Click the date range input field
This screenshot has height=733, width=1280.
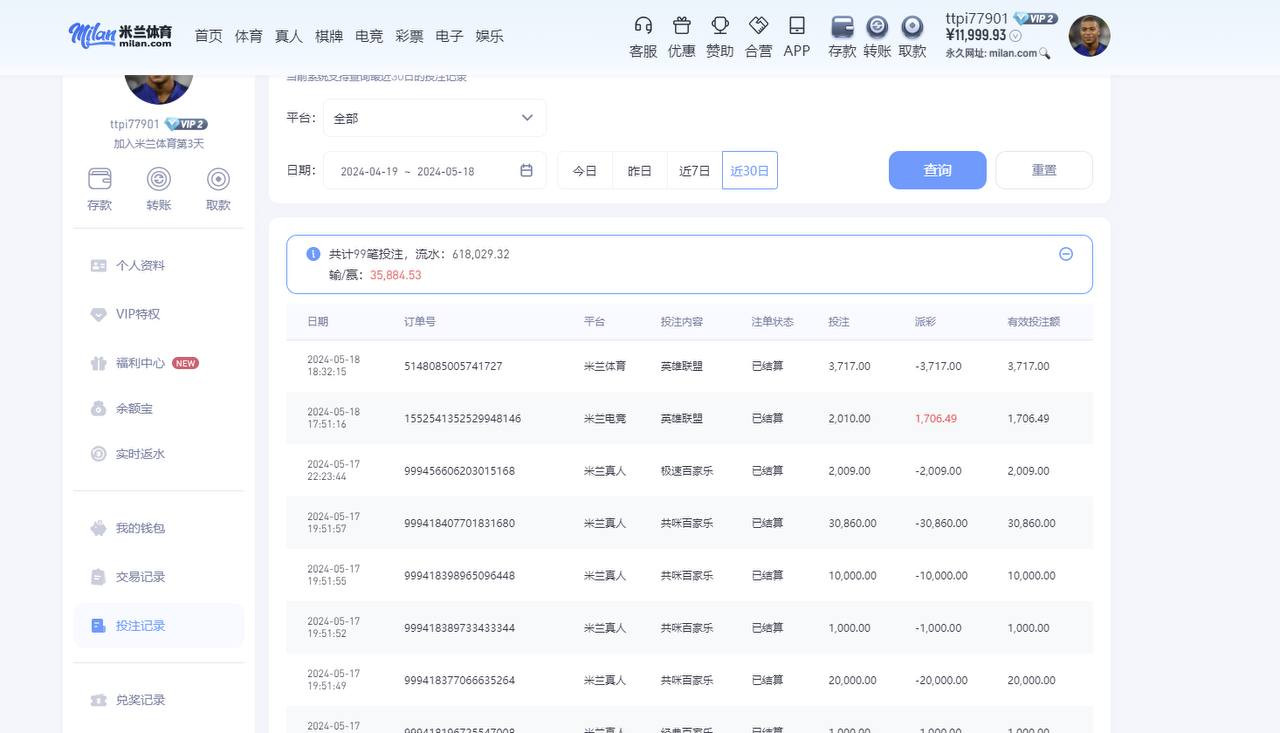[x=435, y=171]
